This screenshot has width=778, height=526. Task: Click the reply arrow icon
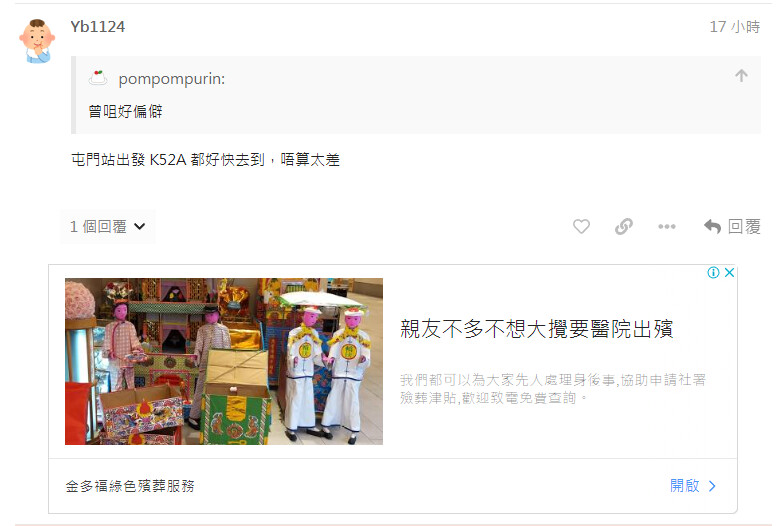(x=713, y=227)
